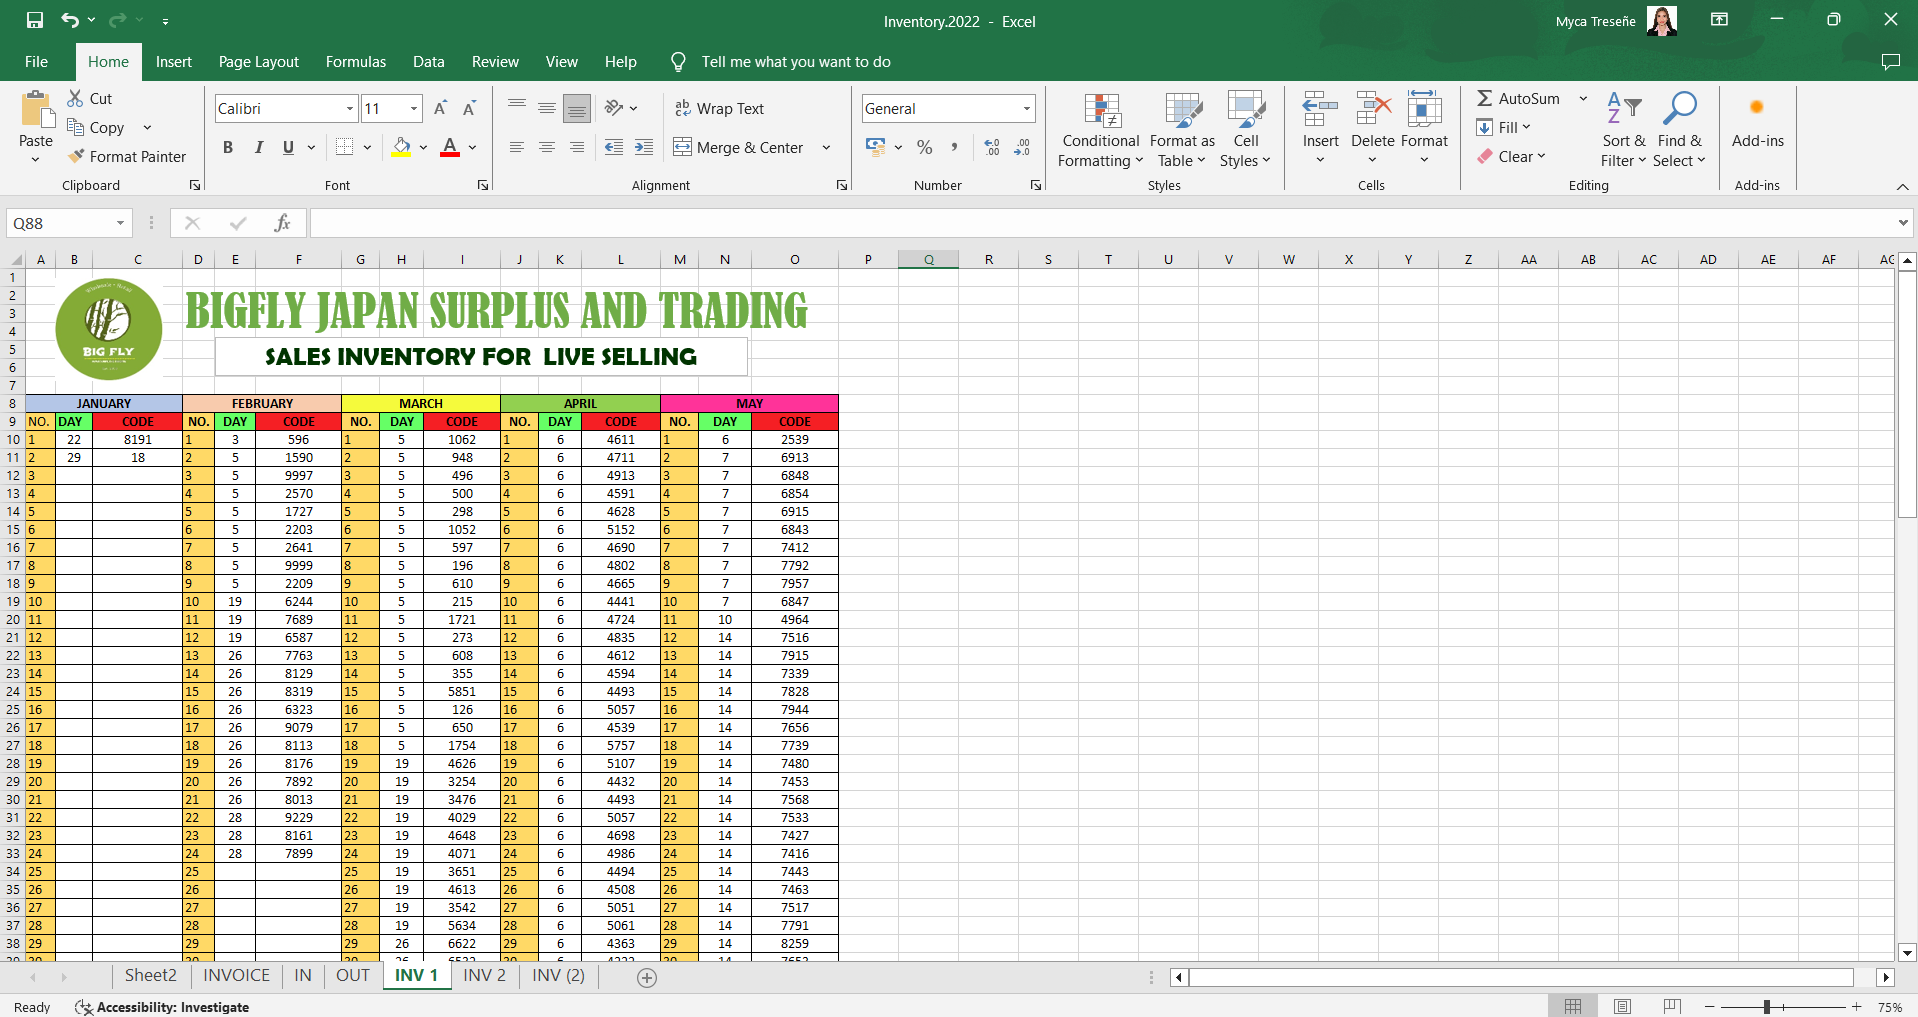Screen dimensions: 1918x1017
Task: Toggle Middle Align
Action: click(547, 108)
